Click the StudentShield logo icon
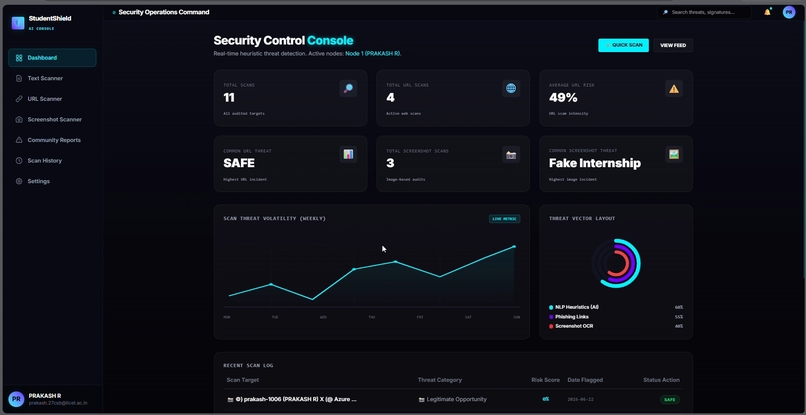 click(x=18, y=23)
